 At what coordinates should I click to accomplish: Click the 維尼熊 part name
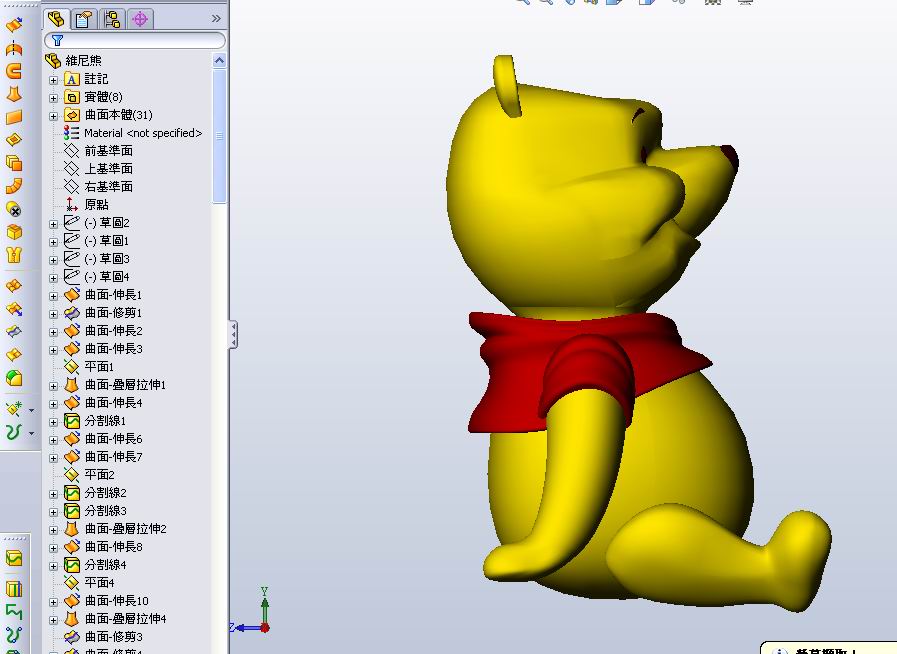click(82, 60)
